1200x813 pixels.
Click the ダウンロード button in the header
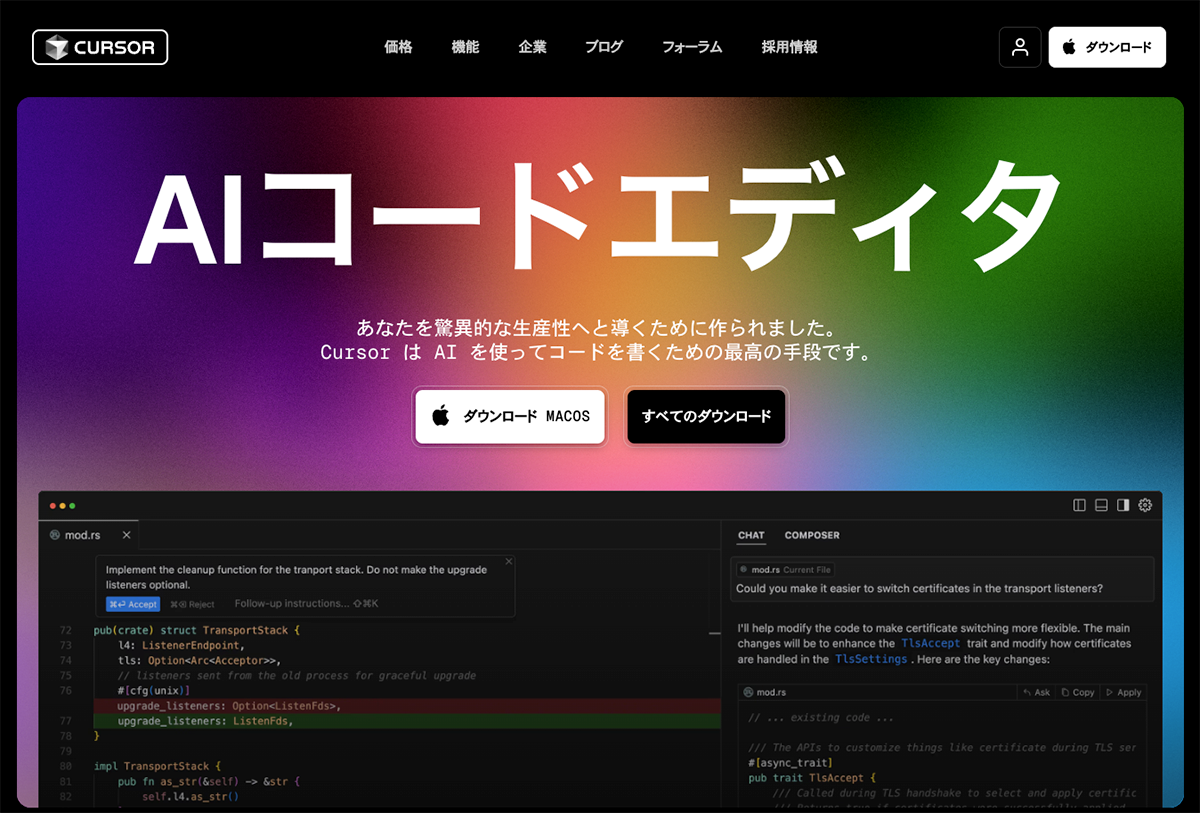[1107, 47]
